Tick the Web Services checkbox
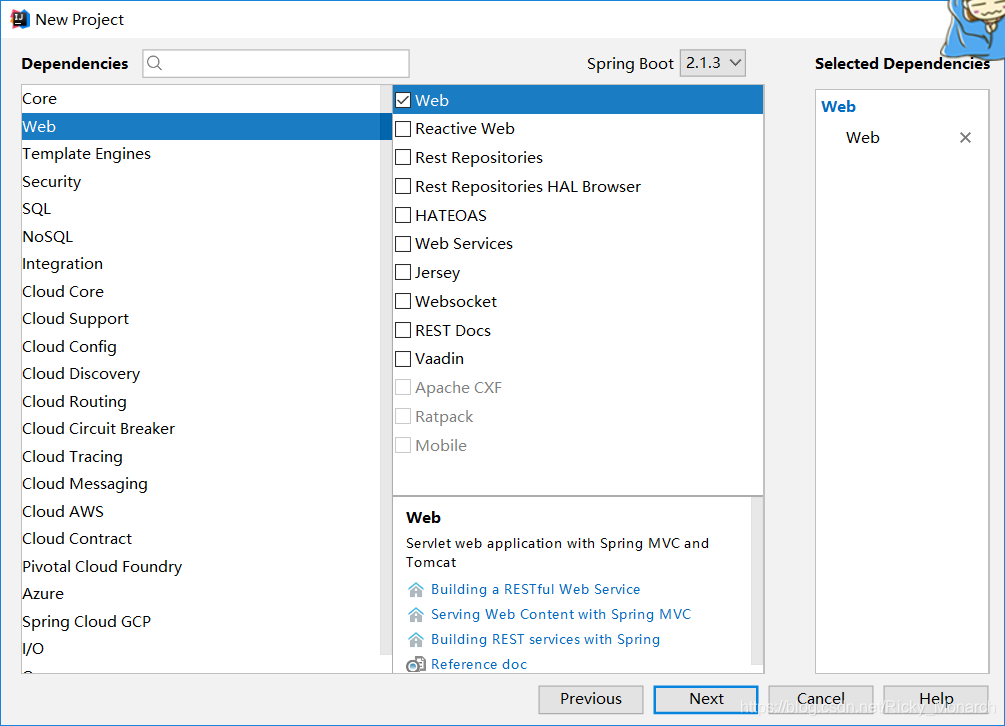Screen dimensions: 1005x726 pyautogui.click(x=403, y=243)
